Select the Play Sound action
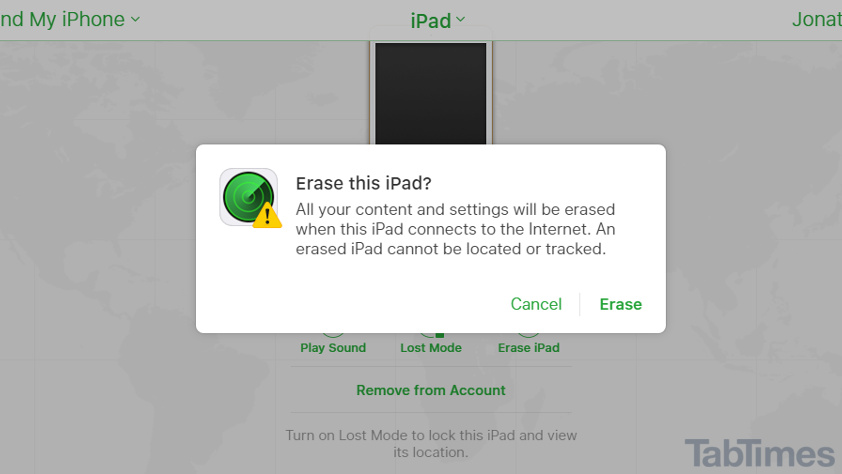The height and width of the screenshot is (474, 842). pyautogui.click(x=333, y=348)
